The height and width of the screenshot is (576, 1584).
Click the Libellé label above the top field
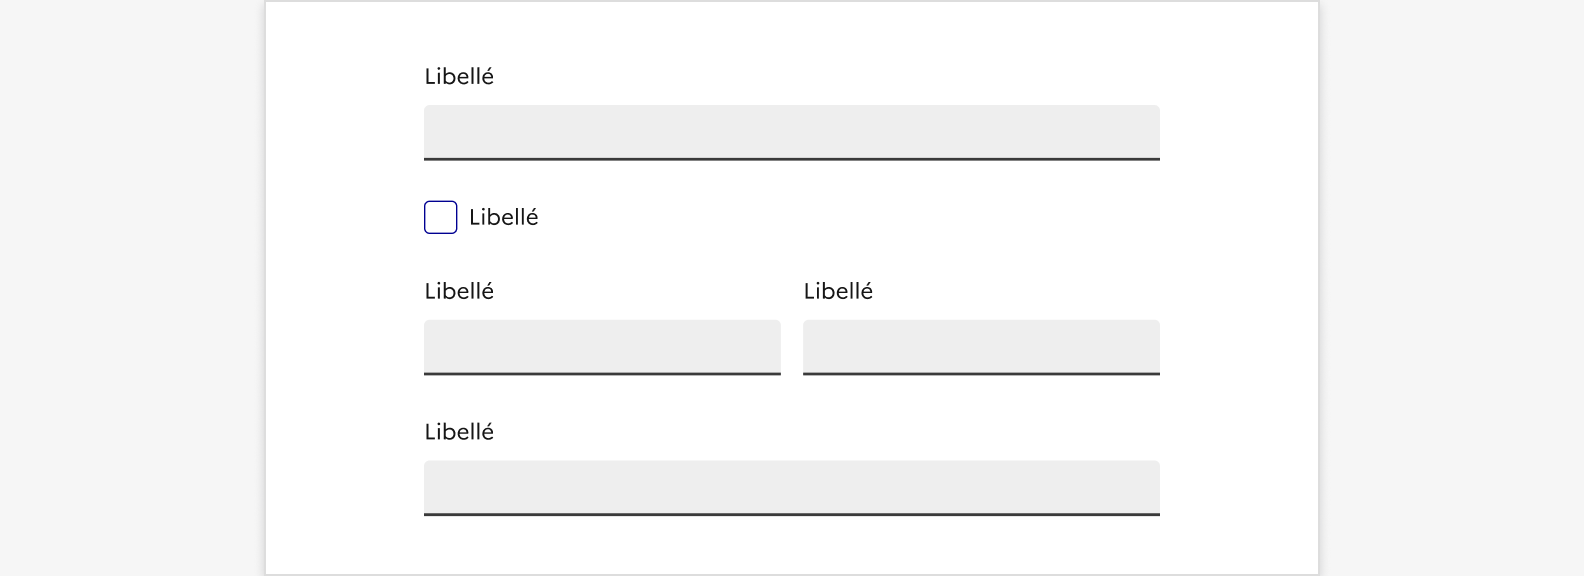tap(459, 77)
